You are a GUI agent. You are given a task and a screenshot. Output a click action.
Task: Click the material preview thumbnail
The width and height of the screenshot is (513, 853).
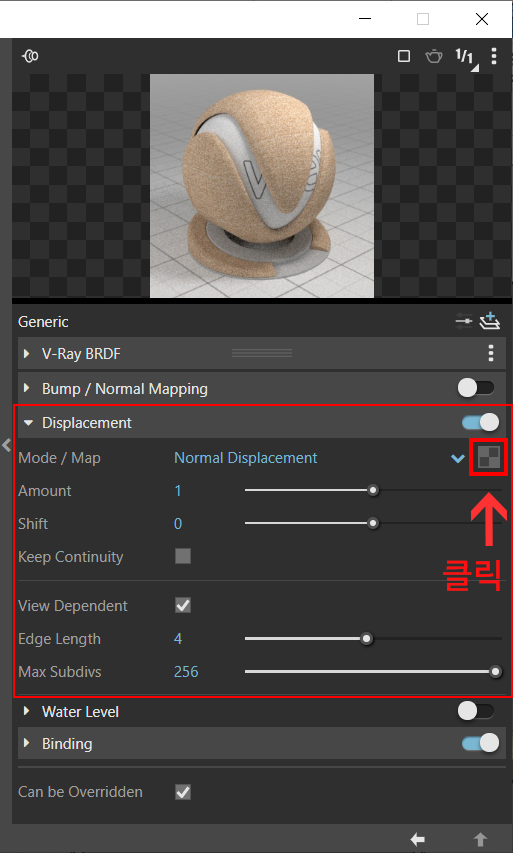pos(262,186)
